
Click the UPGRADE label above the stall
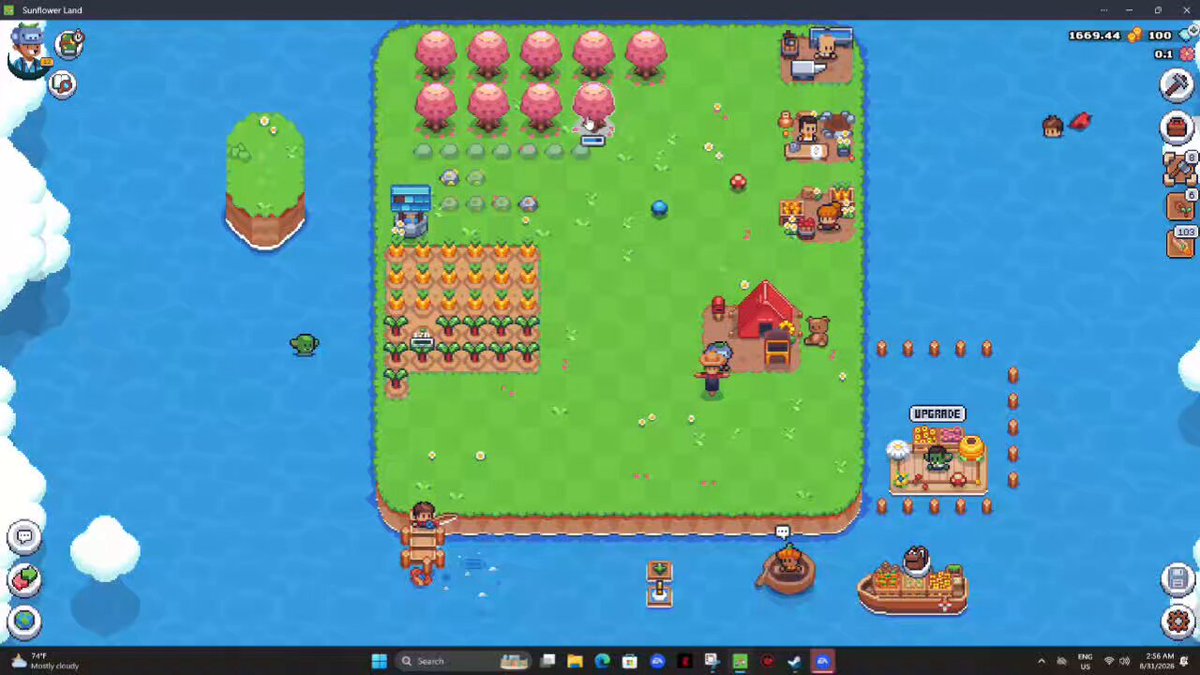937,414
